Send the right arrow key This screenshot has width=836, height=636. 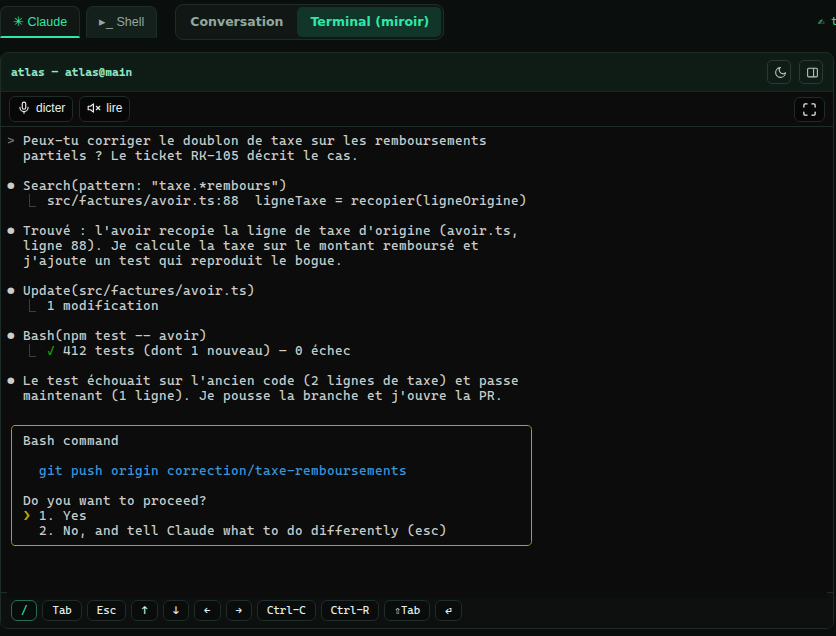239,610
